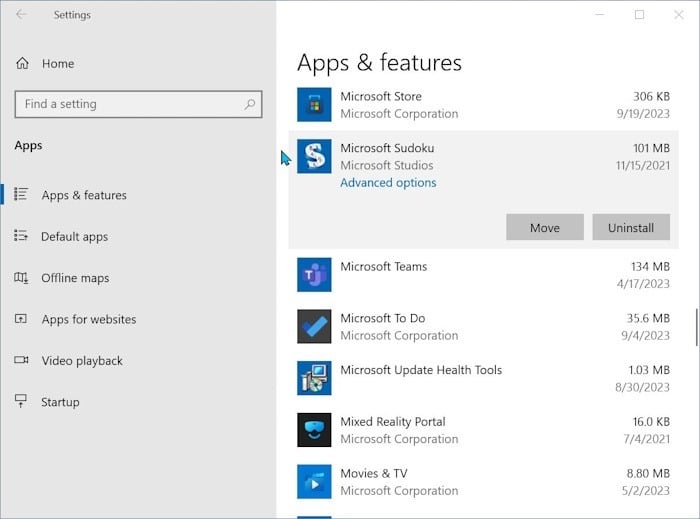
Task: Open Advanced options for Microsoft Sudoku
Action: click(x=388, y=183)
